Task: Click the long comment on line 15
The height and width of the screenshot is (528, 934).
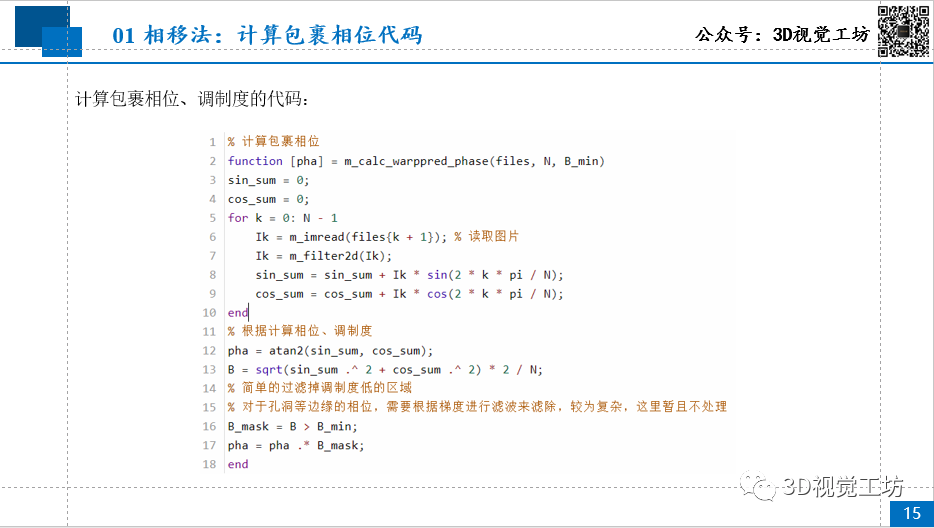Action: tap(477, 408)
